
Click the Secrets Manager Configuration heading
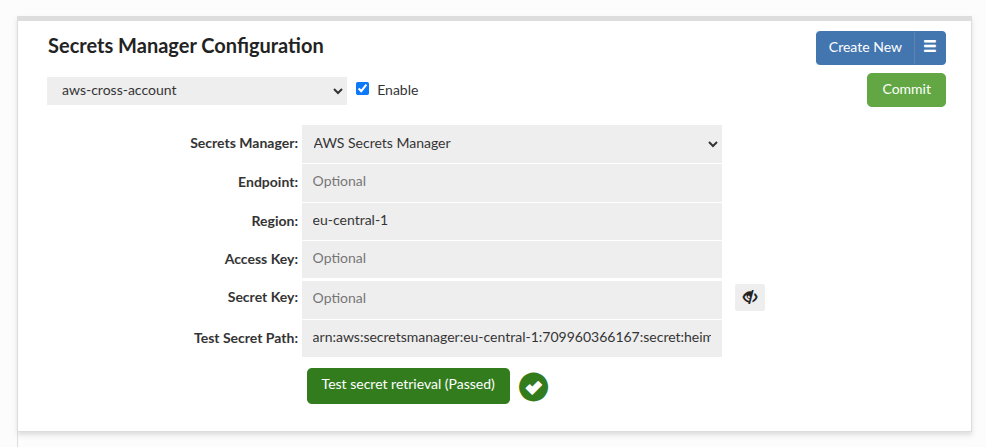(x=186, y=46)
